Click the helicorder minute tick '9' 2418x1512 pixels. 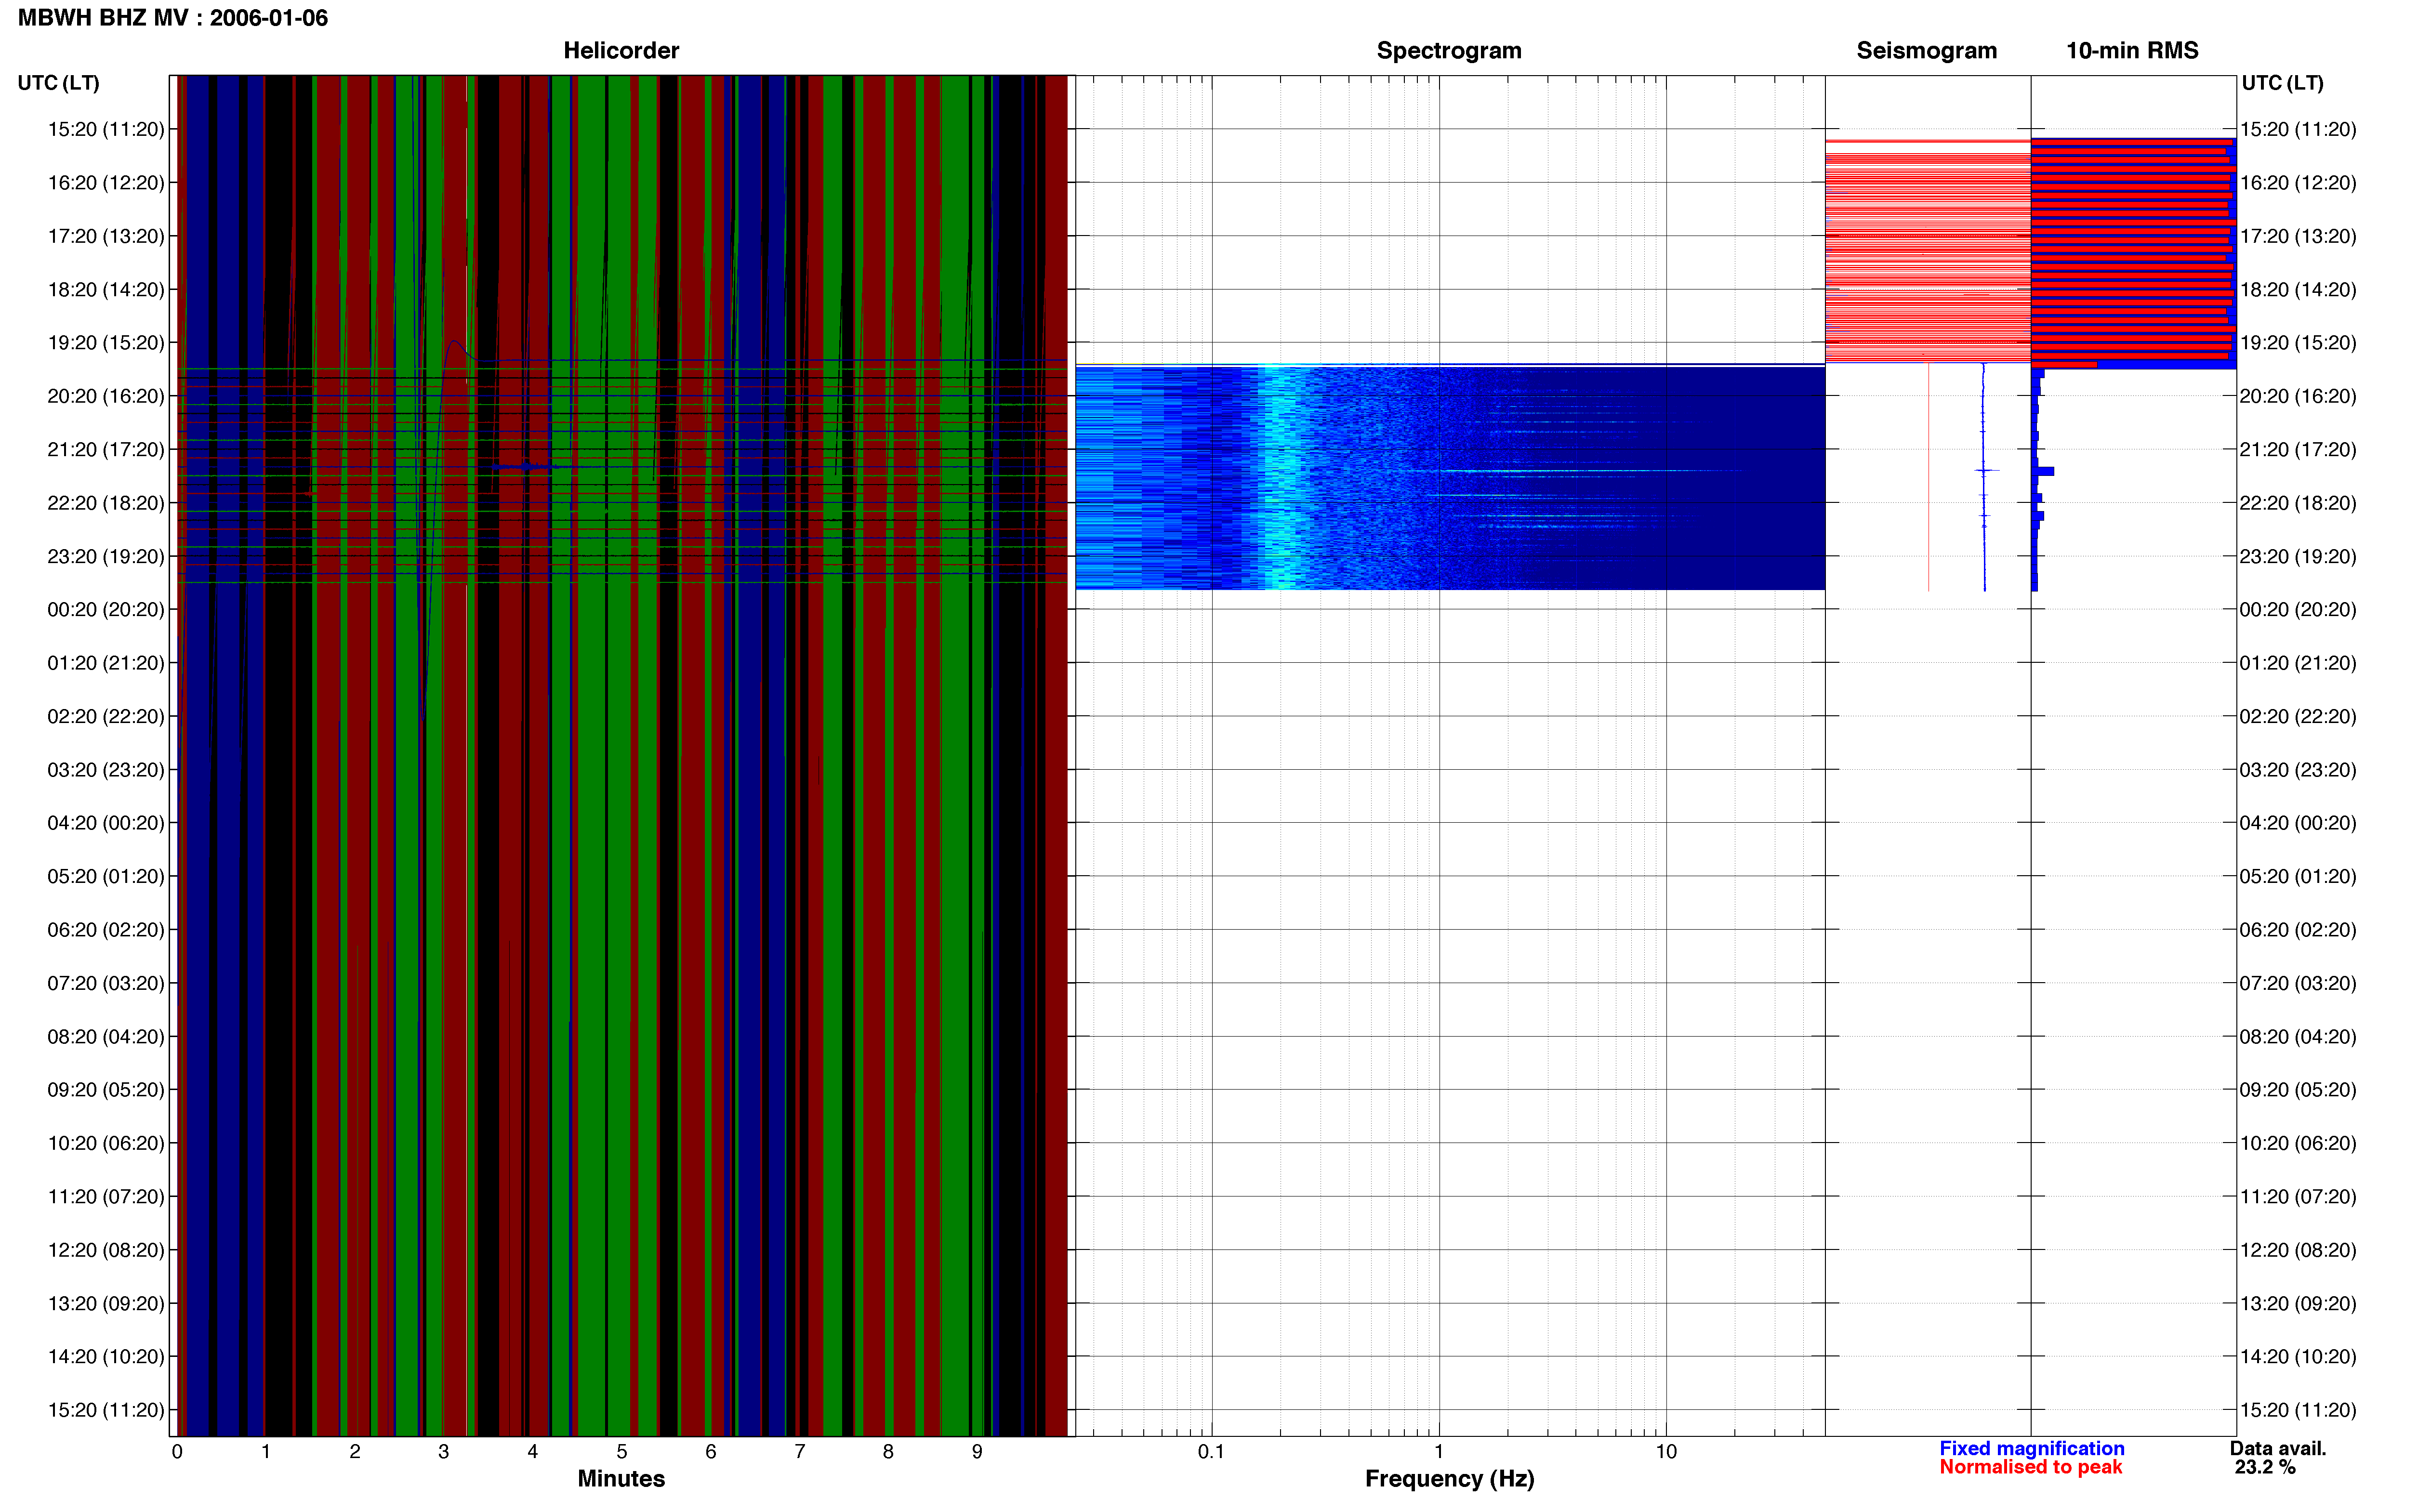(977, 1451)
